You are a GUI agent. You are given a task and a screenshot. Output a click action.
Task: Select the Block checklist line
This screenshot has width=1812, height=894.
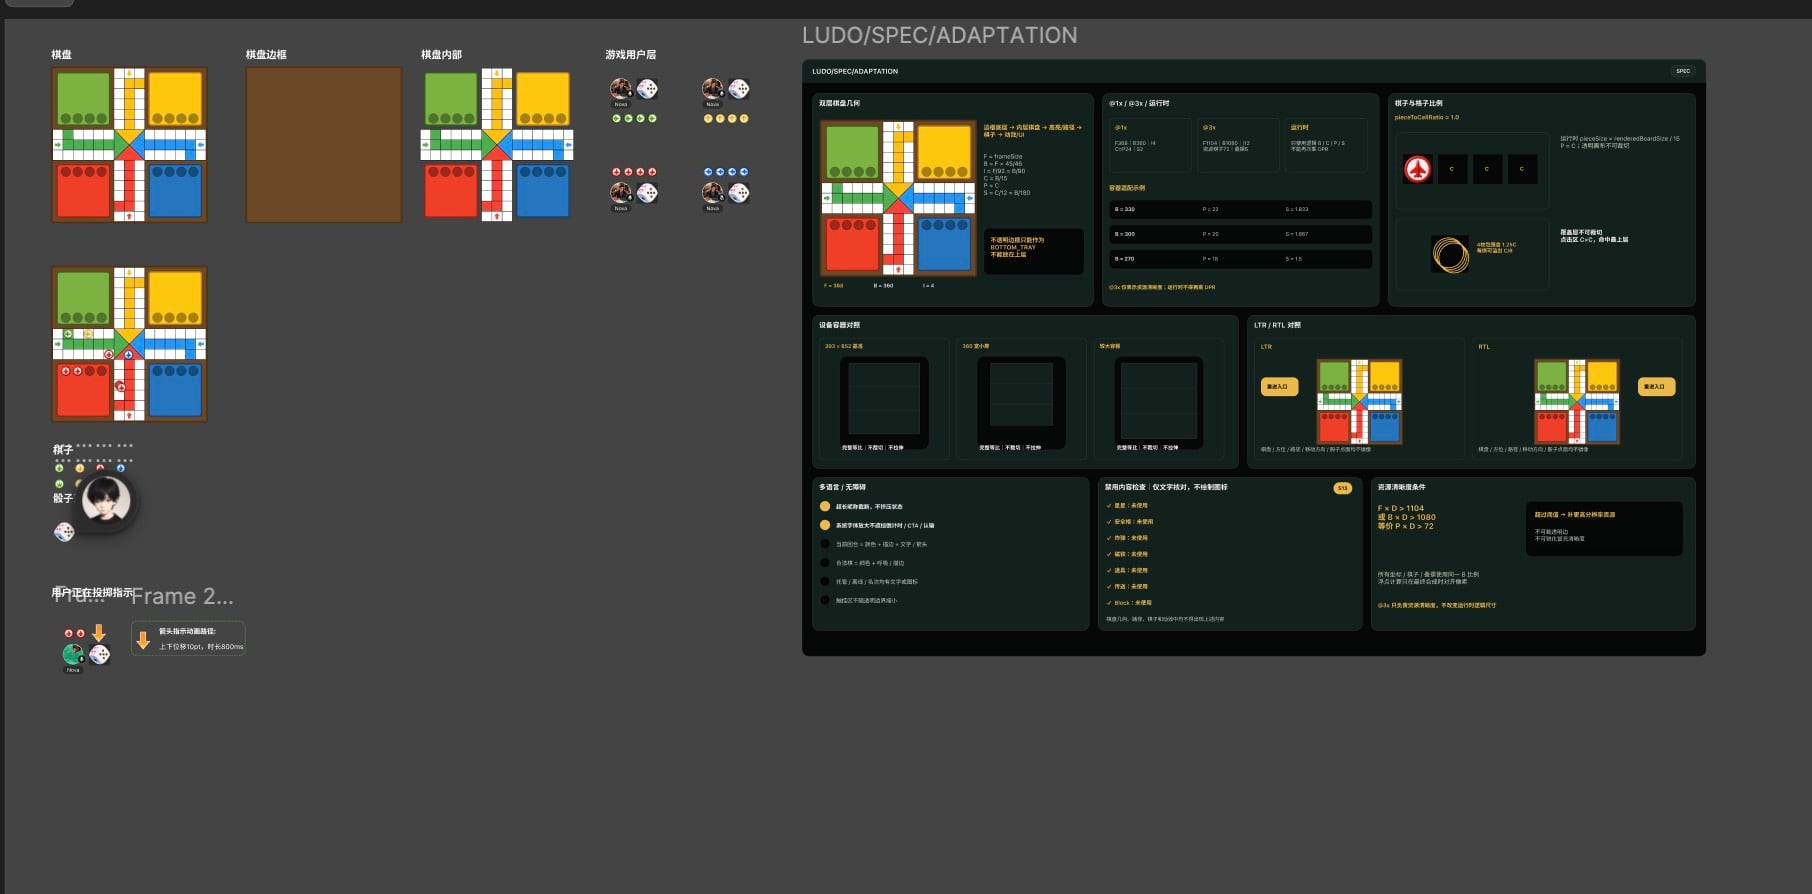(1129, 603)
